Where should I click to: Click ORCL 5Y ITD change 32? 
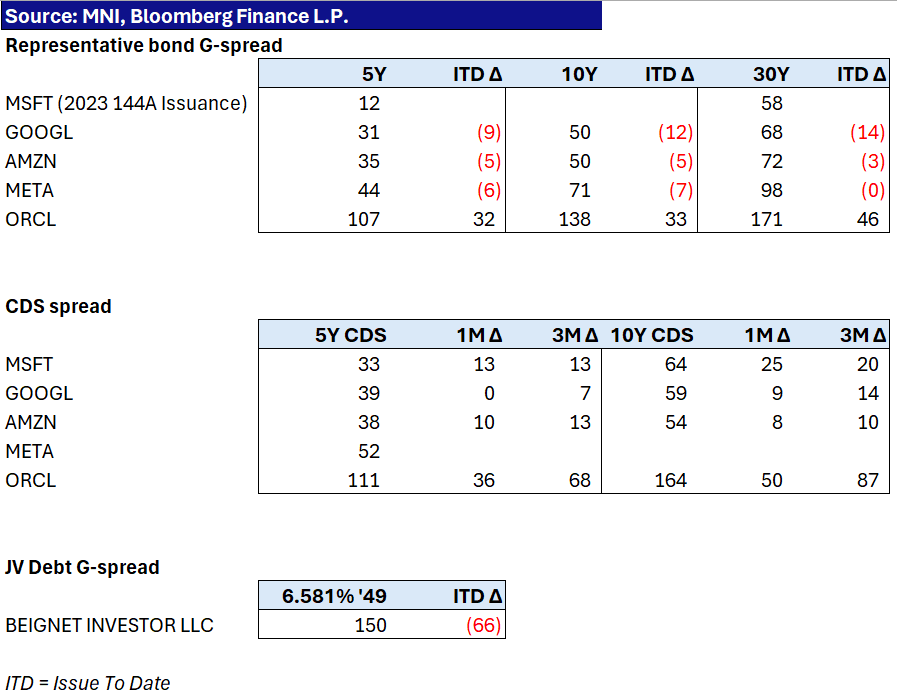click(x=484, y=220)
